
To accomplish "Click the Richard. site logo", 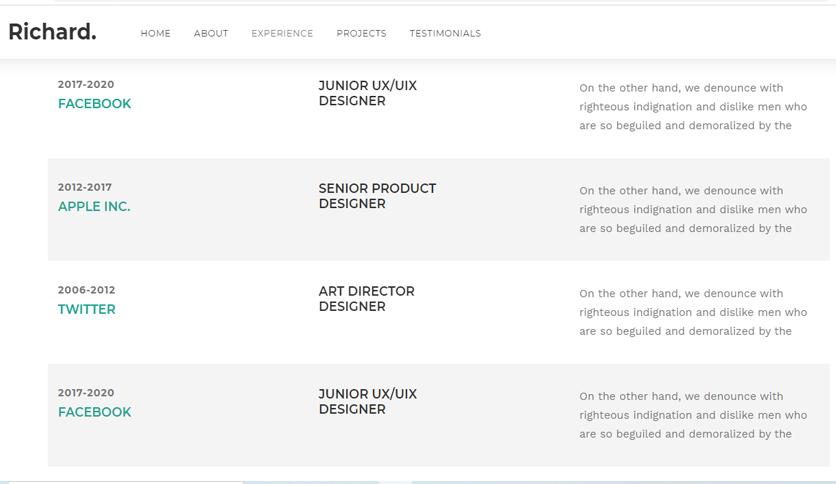I will pos(52,32).
